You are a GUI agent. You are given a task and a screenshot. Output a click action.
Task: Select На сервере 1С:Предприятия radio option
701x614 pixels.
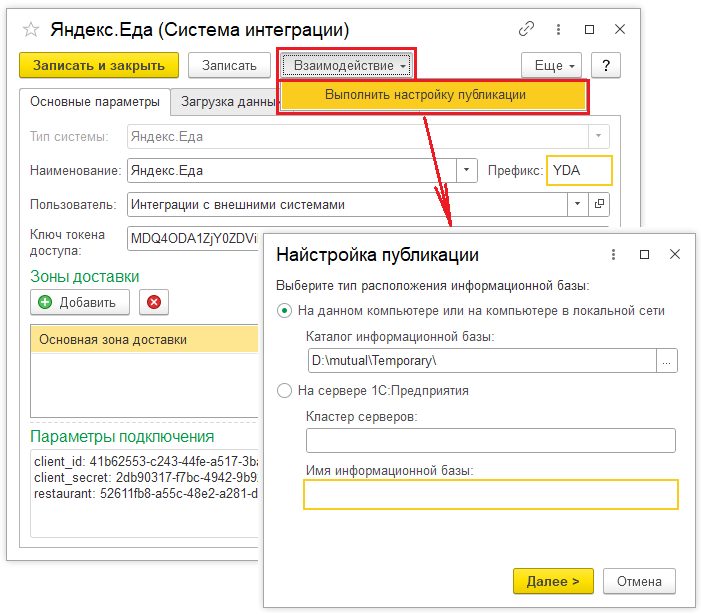[284, 391]
